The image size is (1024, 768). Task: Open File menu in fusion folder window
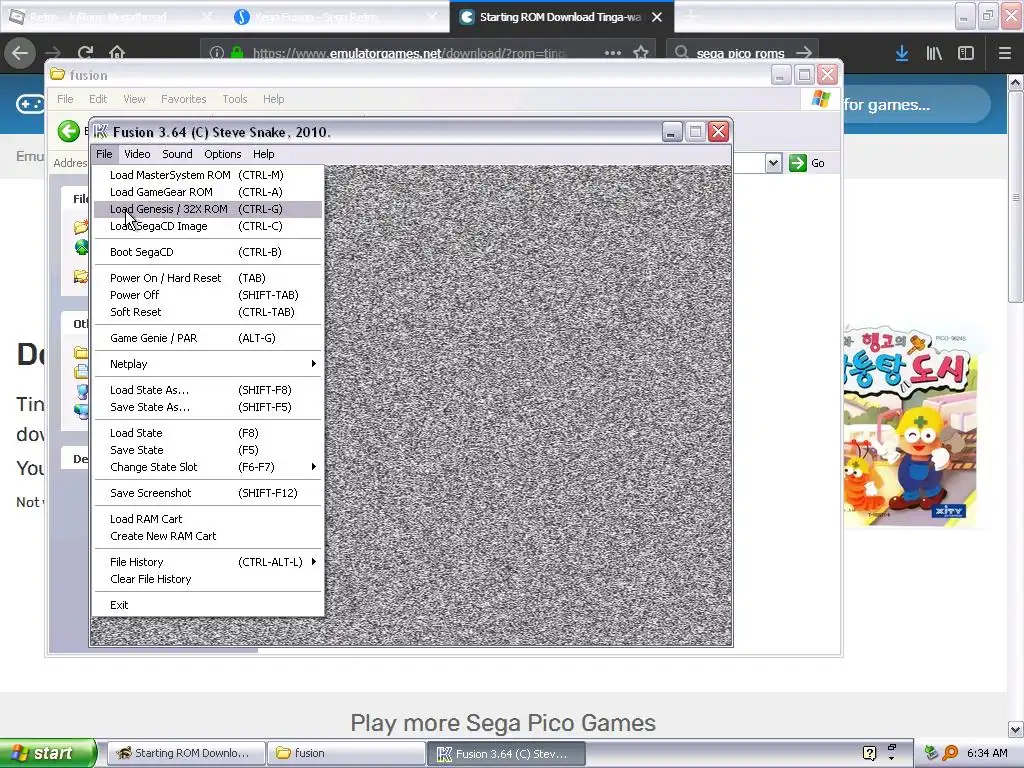pyautogui.click(x=65, y=99)
